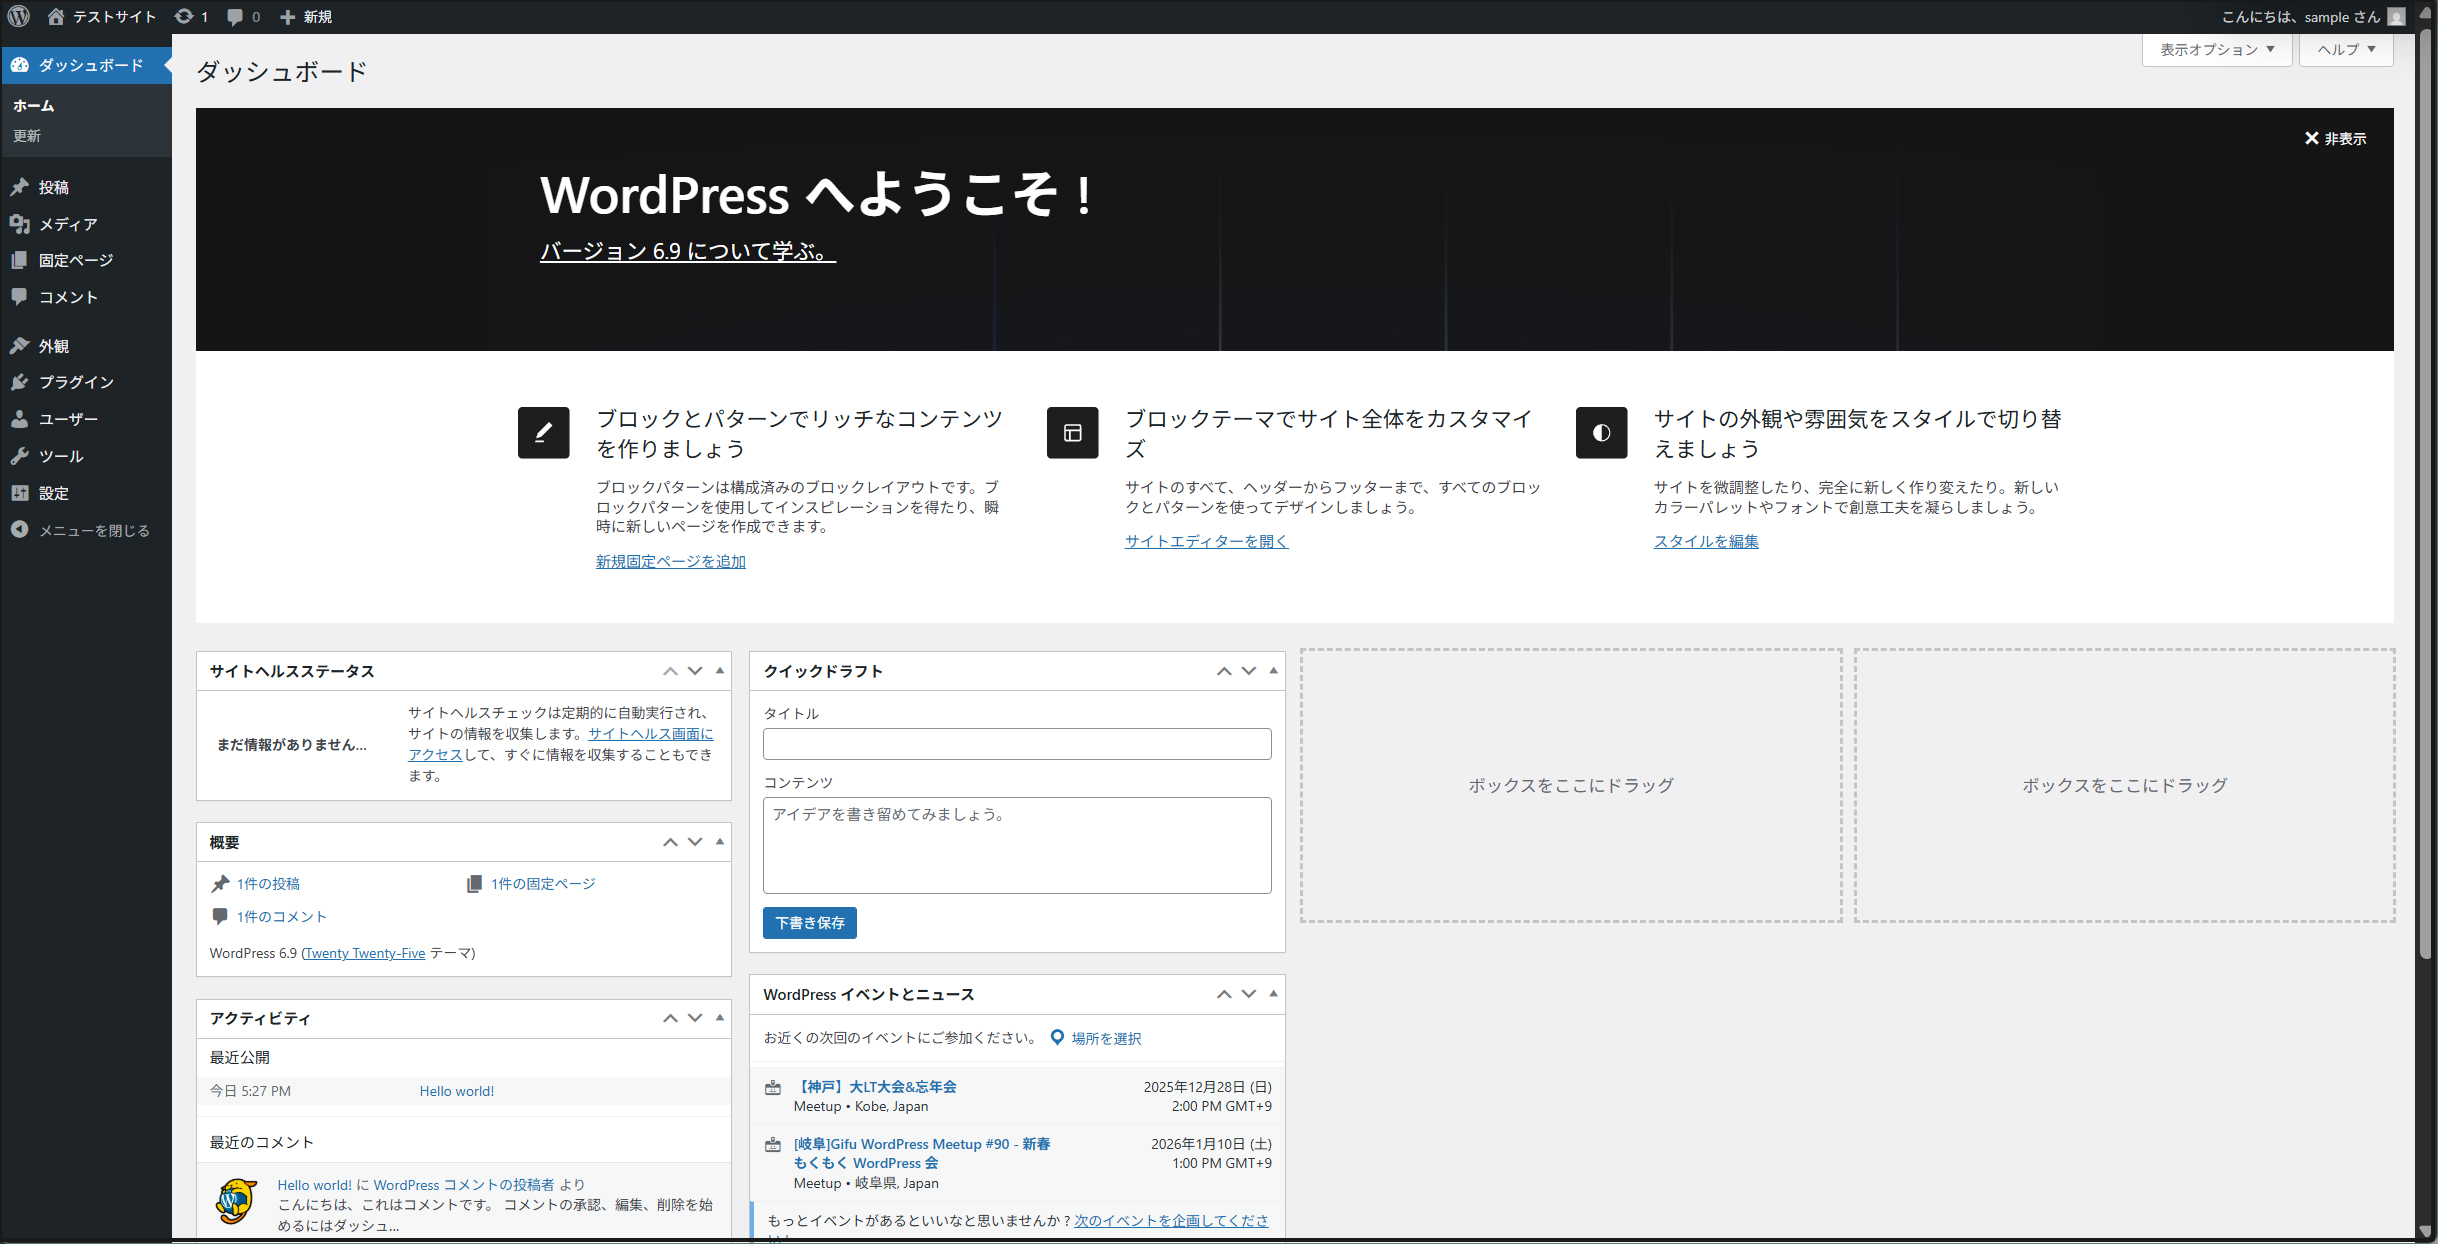Select 外観 in the sidebar menu

click(x=54, y=346)
